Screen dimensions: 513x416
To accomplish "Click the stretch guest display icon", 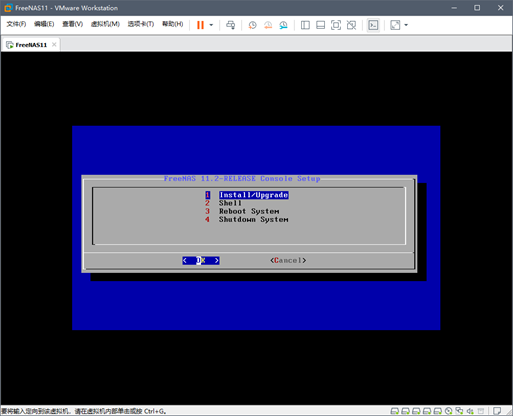I will [x=395, y=25].
